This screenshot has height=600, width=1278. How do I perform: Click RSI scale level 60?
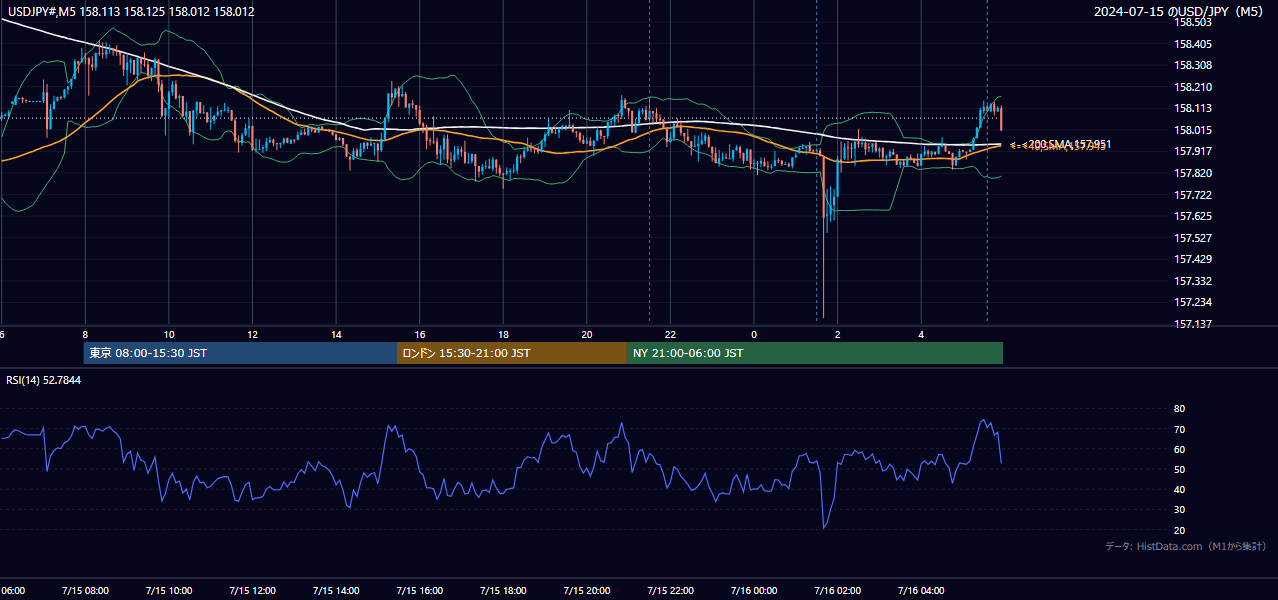1179,450
